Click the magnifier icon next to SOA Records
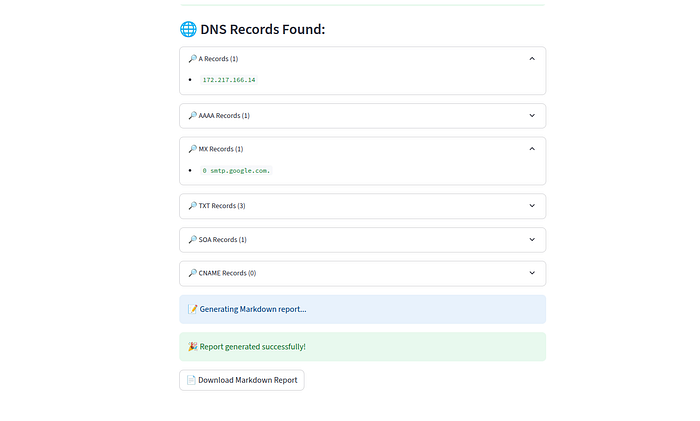700x421 pixels. click(192, 240)
